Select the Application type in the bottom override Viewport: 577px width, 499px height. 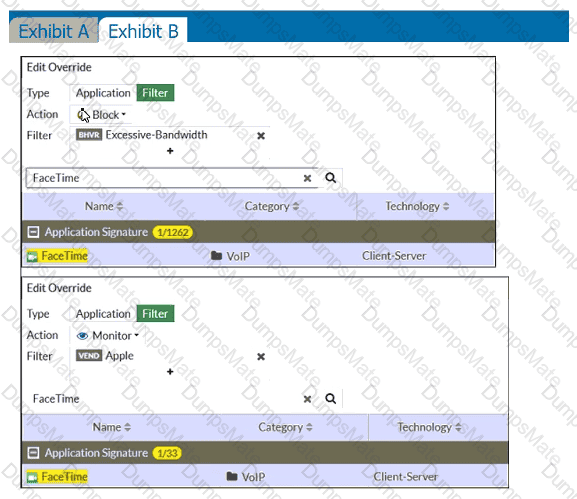[x=103, y=314]
